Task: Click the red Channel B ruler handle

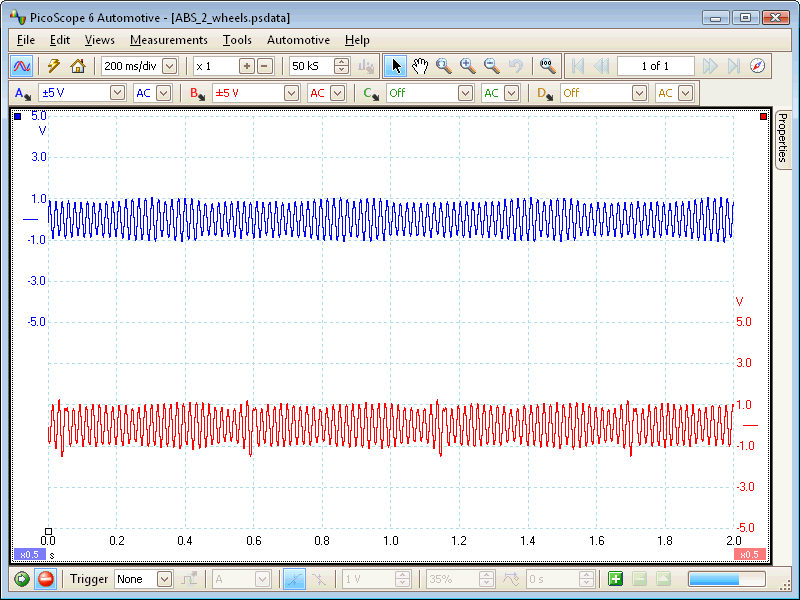Action: click(x=763, y=117)
